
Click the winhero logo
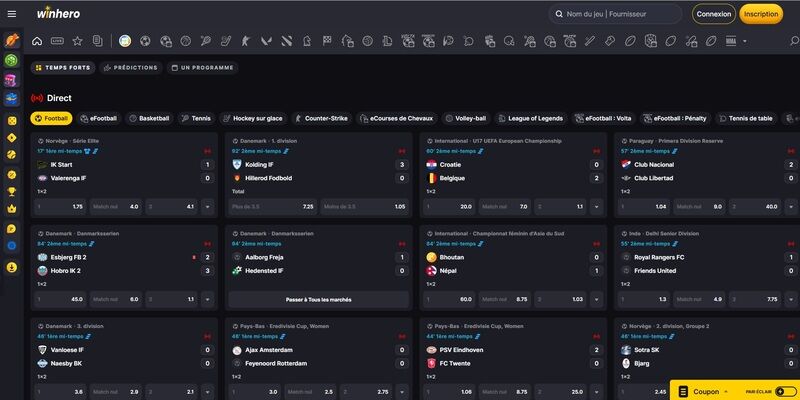tap(58, 14)
